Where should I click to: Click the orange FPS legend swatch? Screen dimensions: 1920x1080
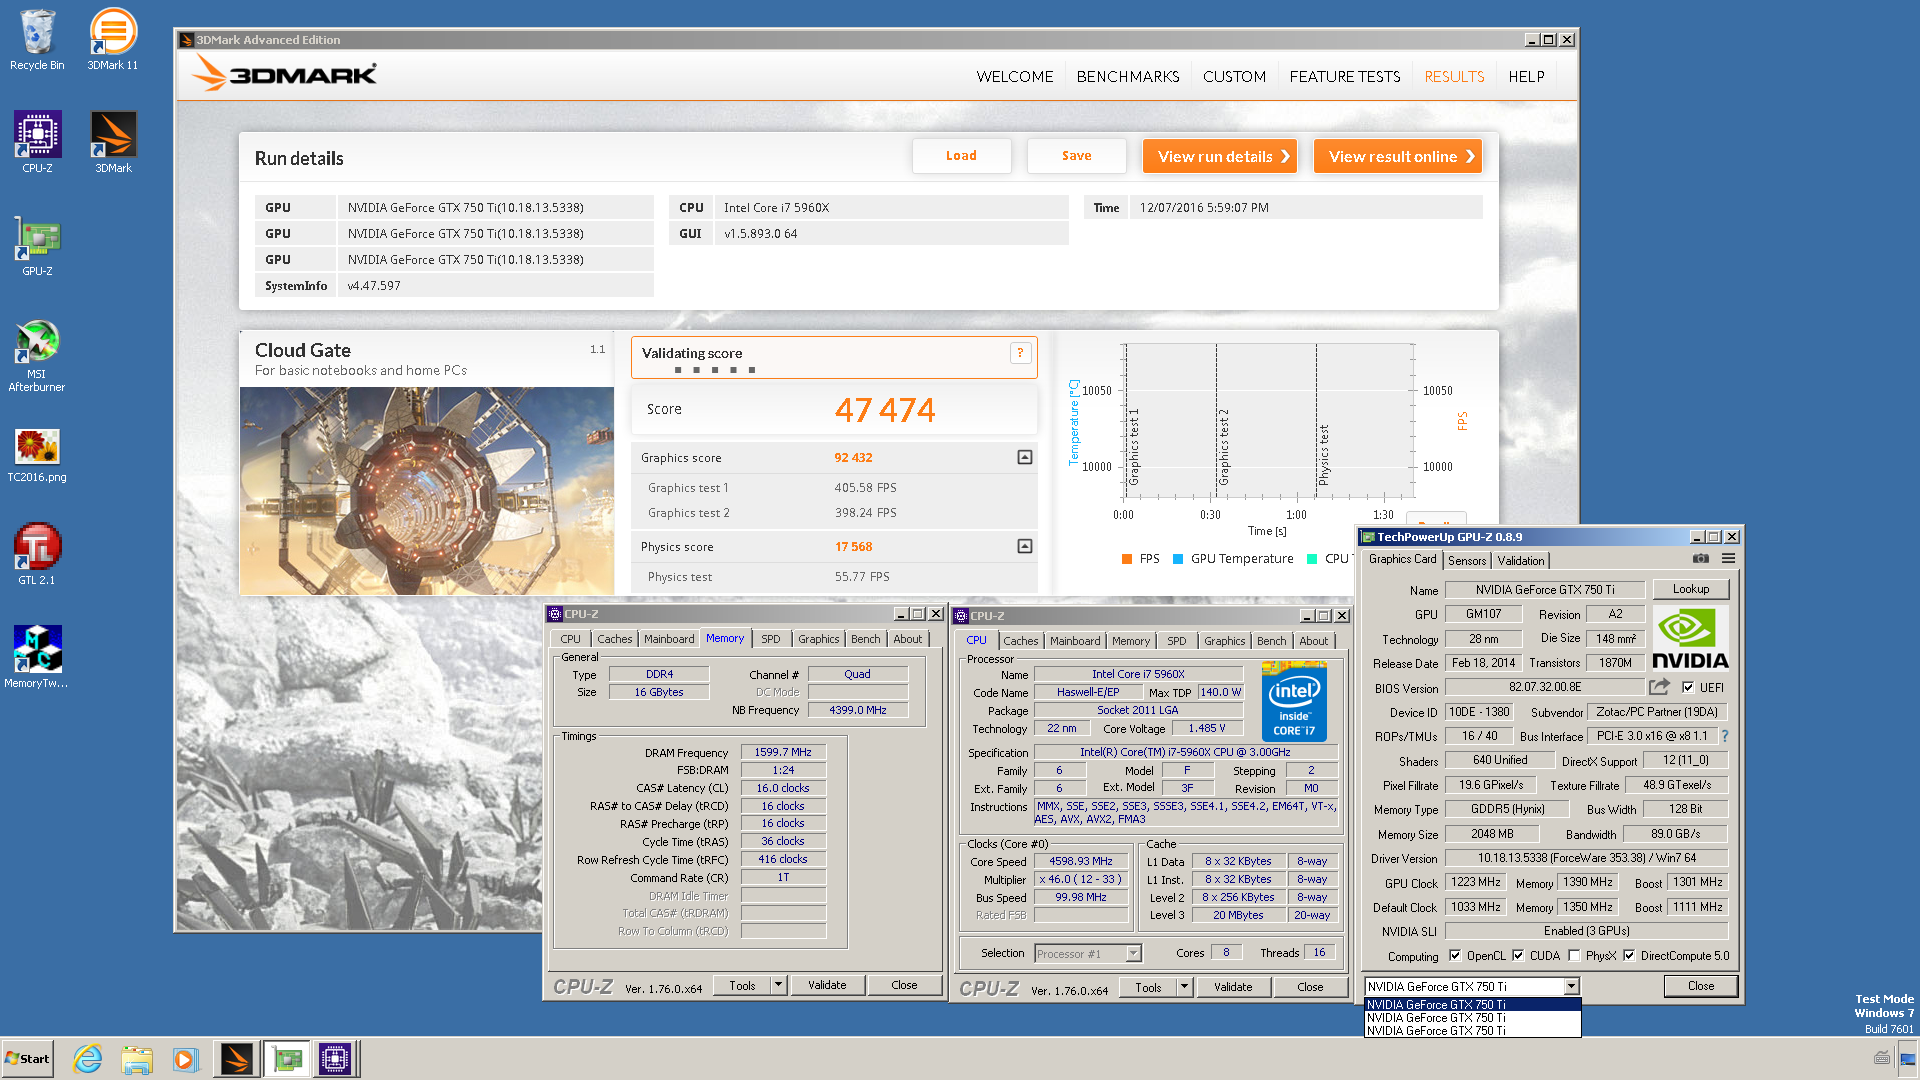[1127, 559]
